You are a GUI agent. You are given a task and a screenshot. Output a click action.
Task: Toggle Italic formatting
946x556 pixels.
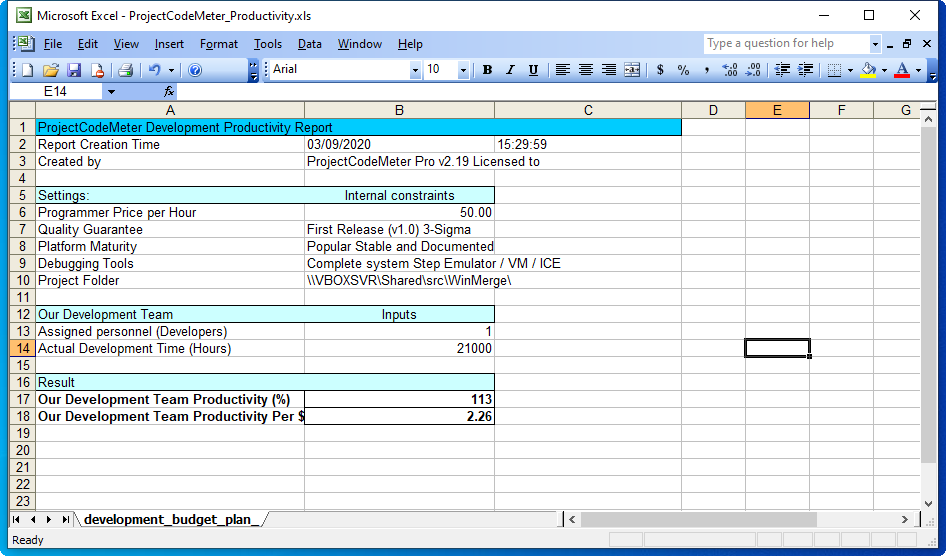510,70
